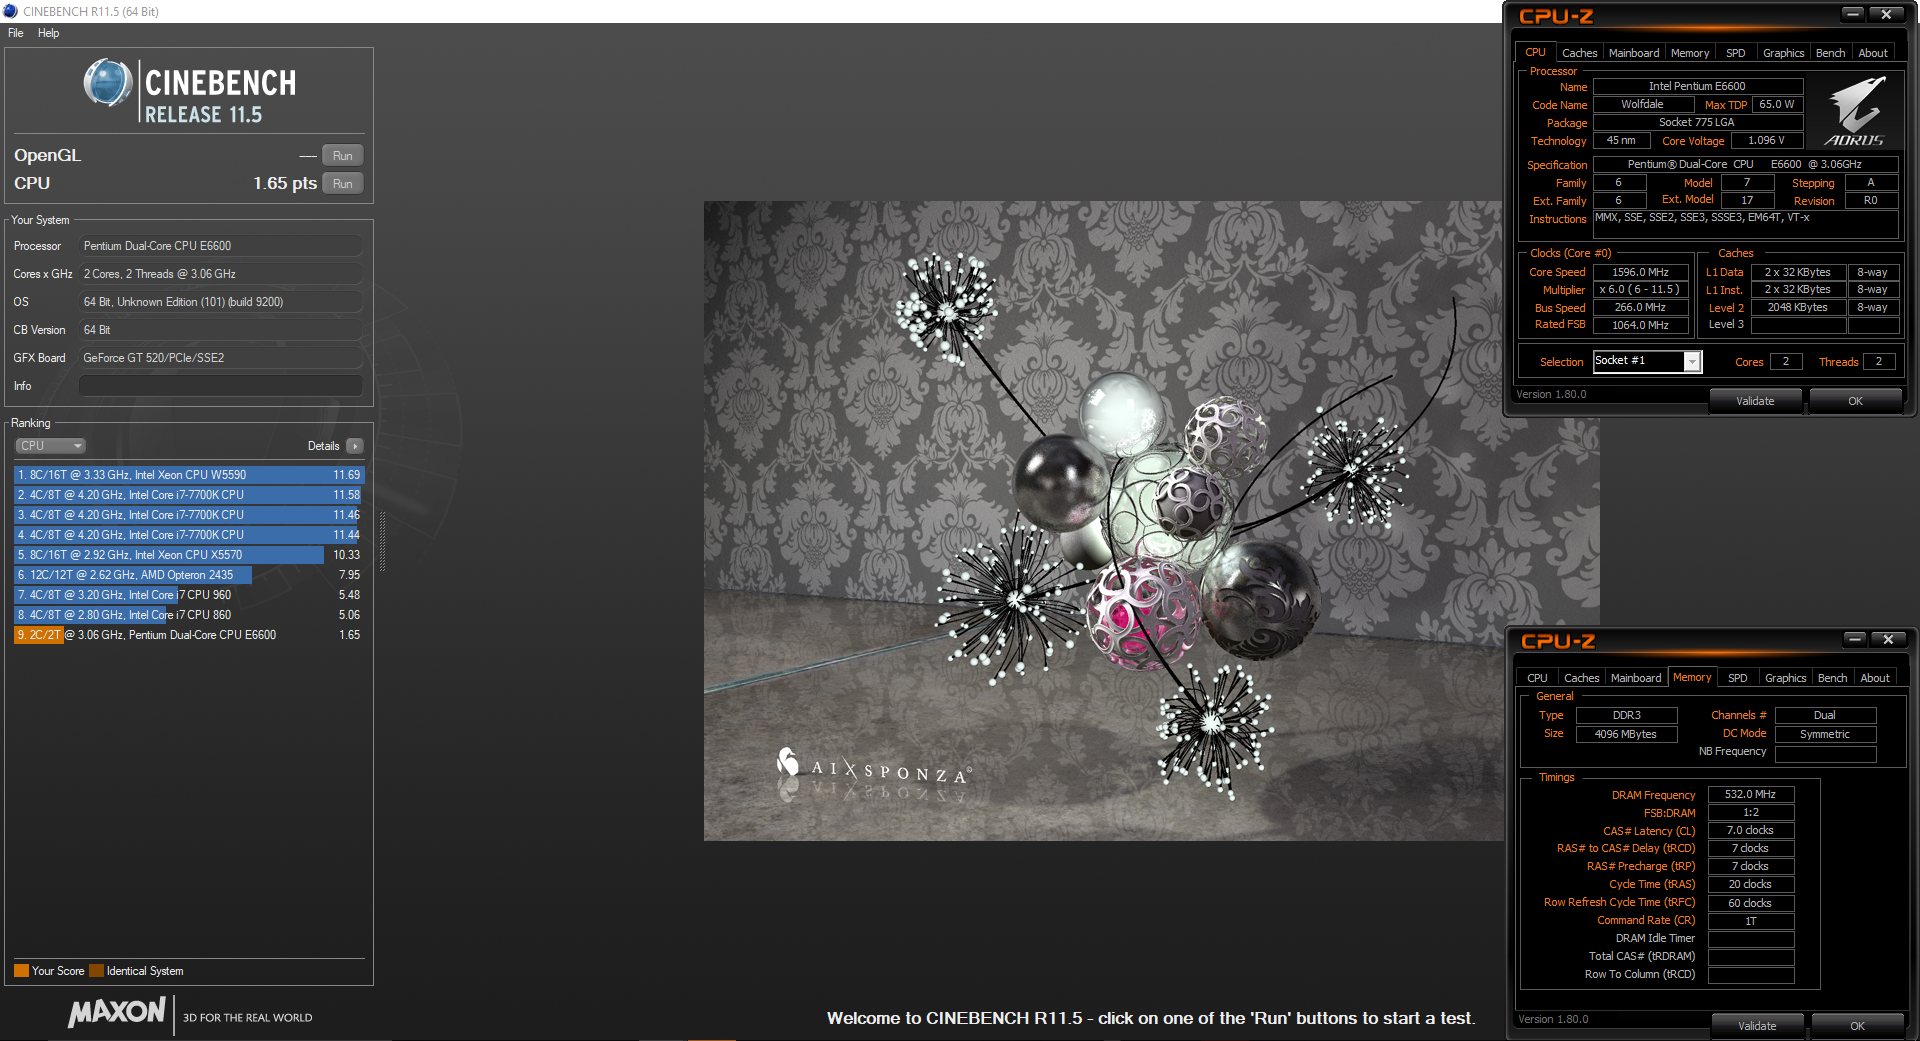Screen dimensions: 1920x1041
Task: Switch to About tab in bottom CPU-Z
Action: pyautogui.click(x=1874, y=678)
